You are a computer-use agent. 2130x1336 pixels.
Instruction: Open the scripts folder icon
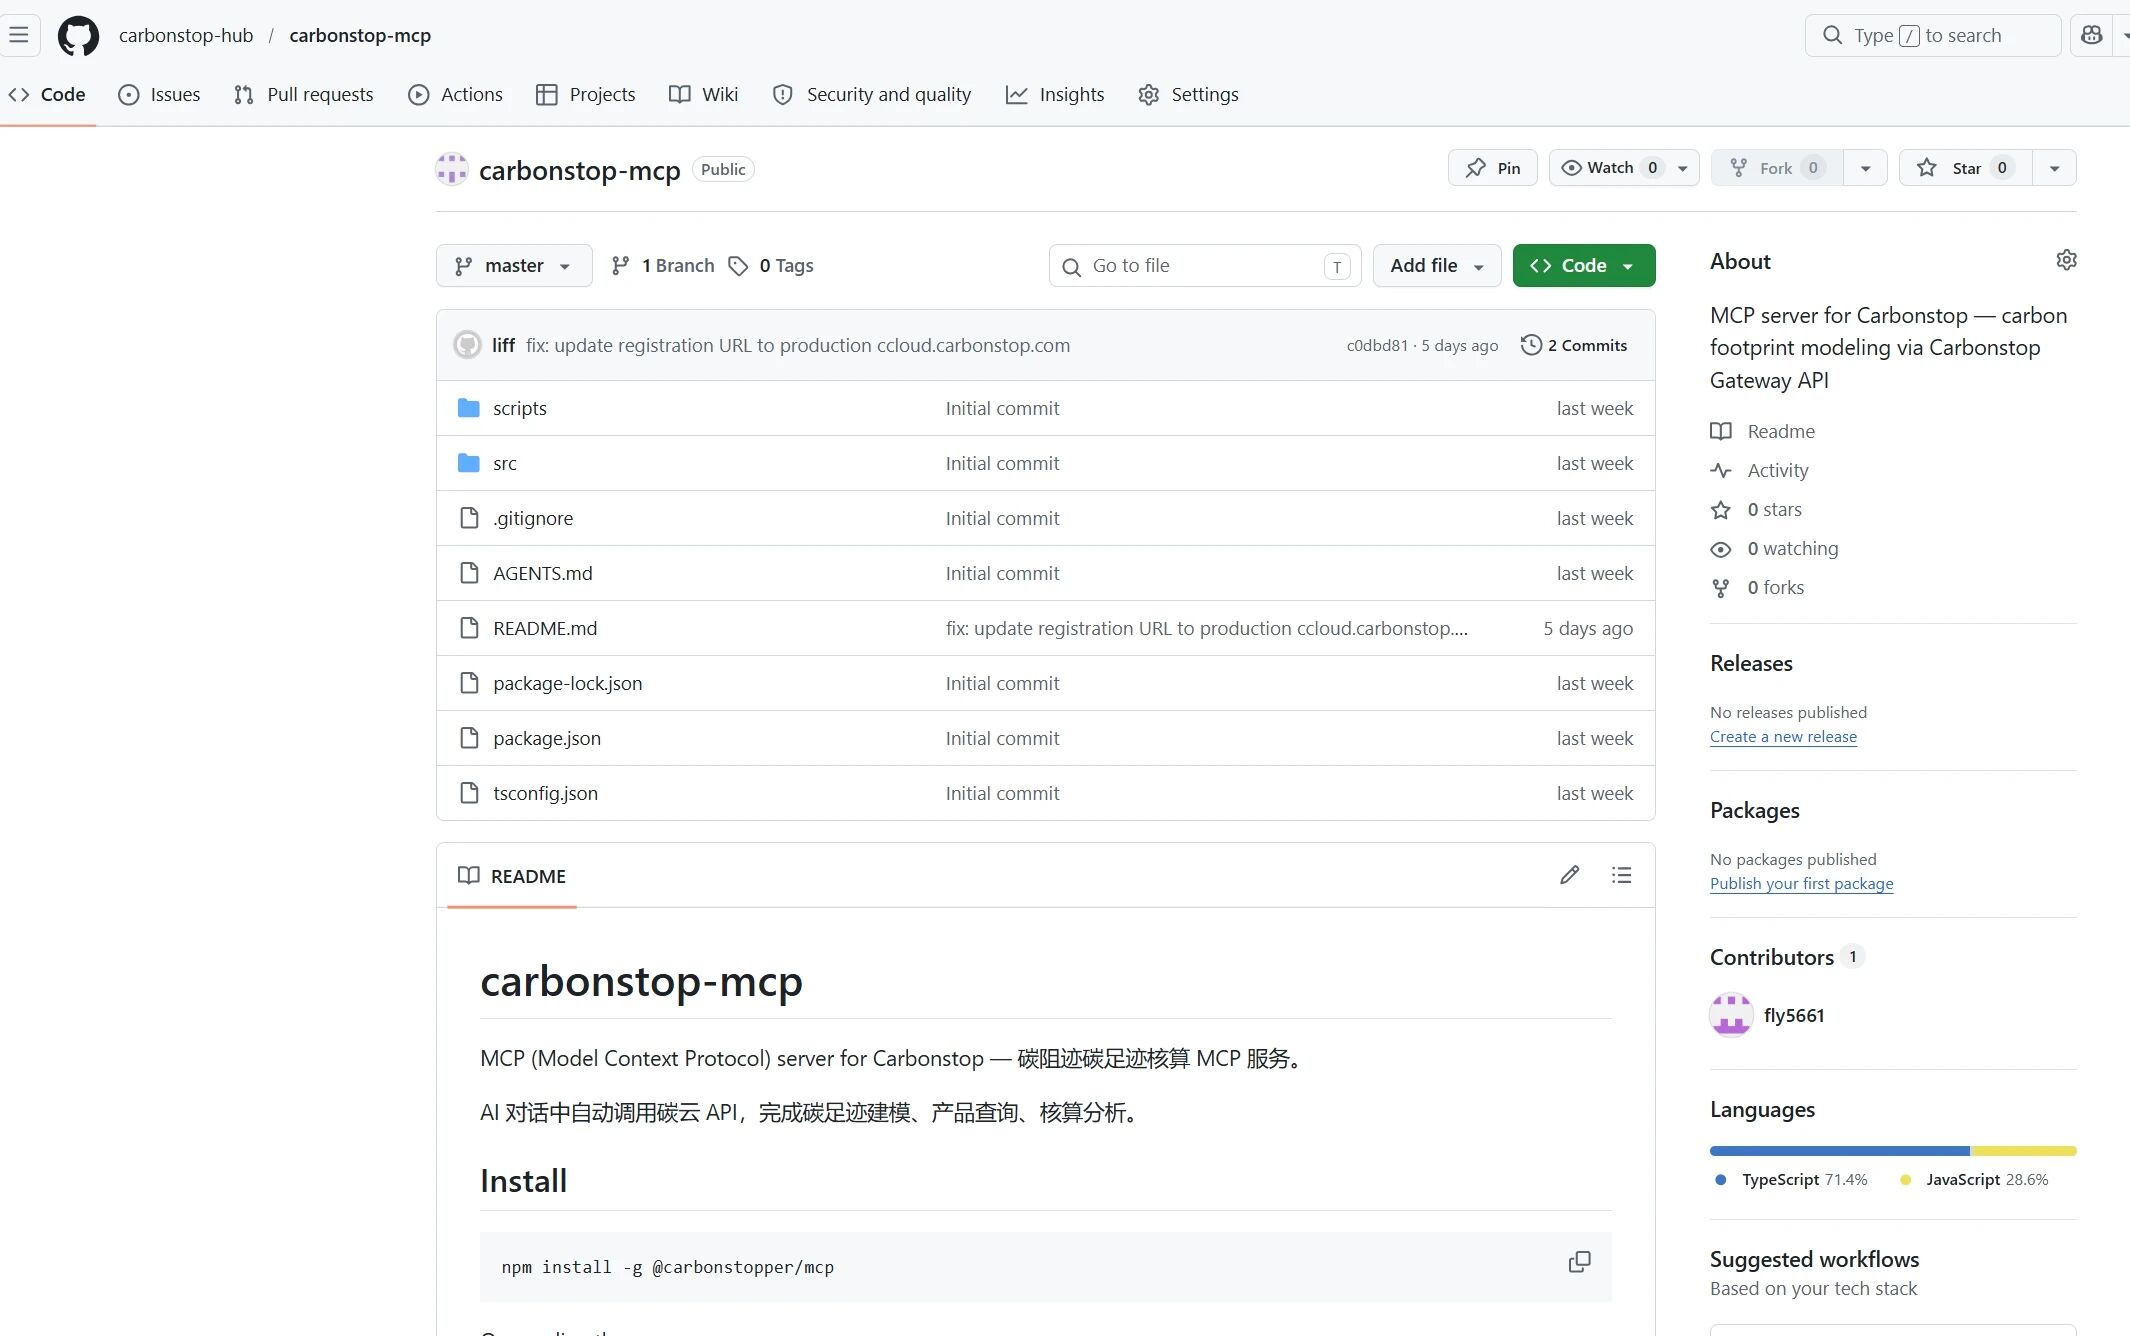tap(468, 408)
